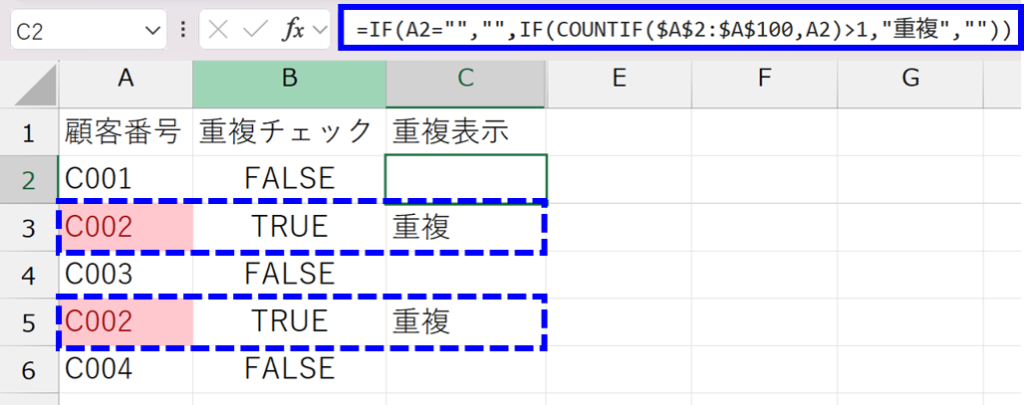Open the Insert Function fx icon
The width and height of the screenshot is (1024, 405).
(293, 30)
